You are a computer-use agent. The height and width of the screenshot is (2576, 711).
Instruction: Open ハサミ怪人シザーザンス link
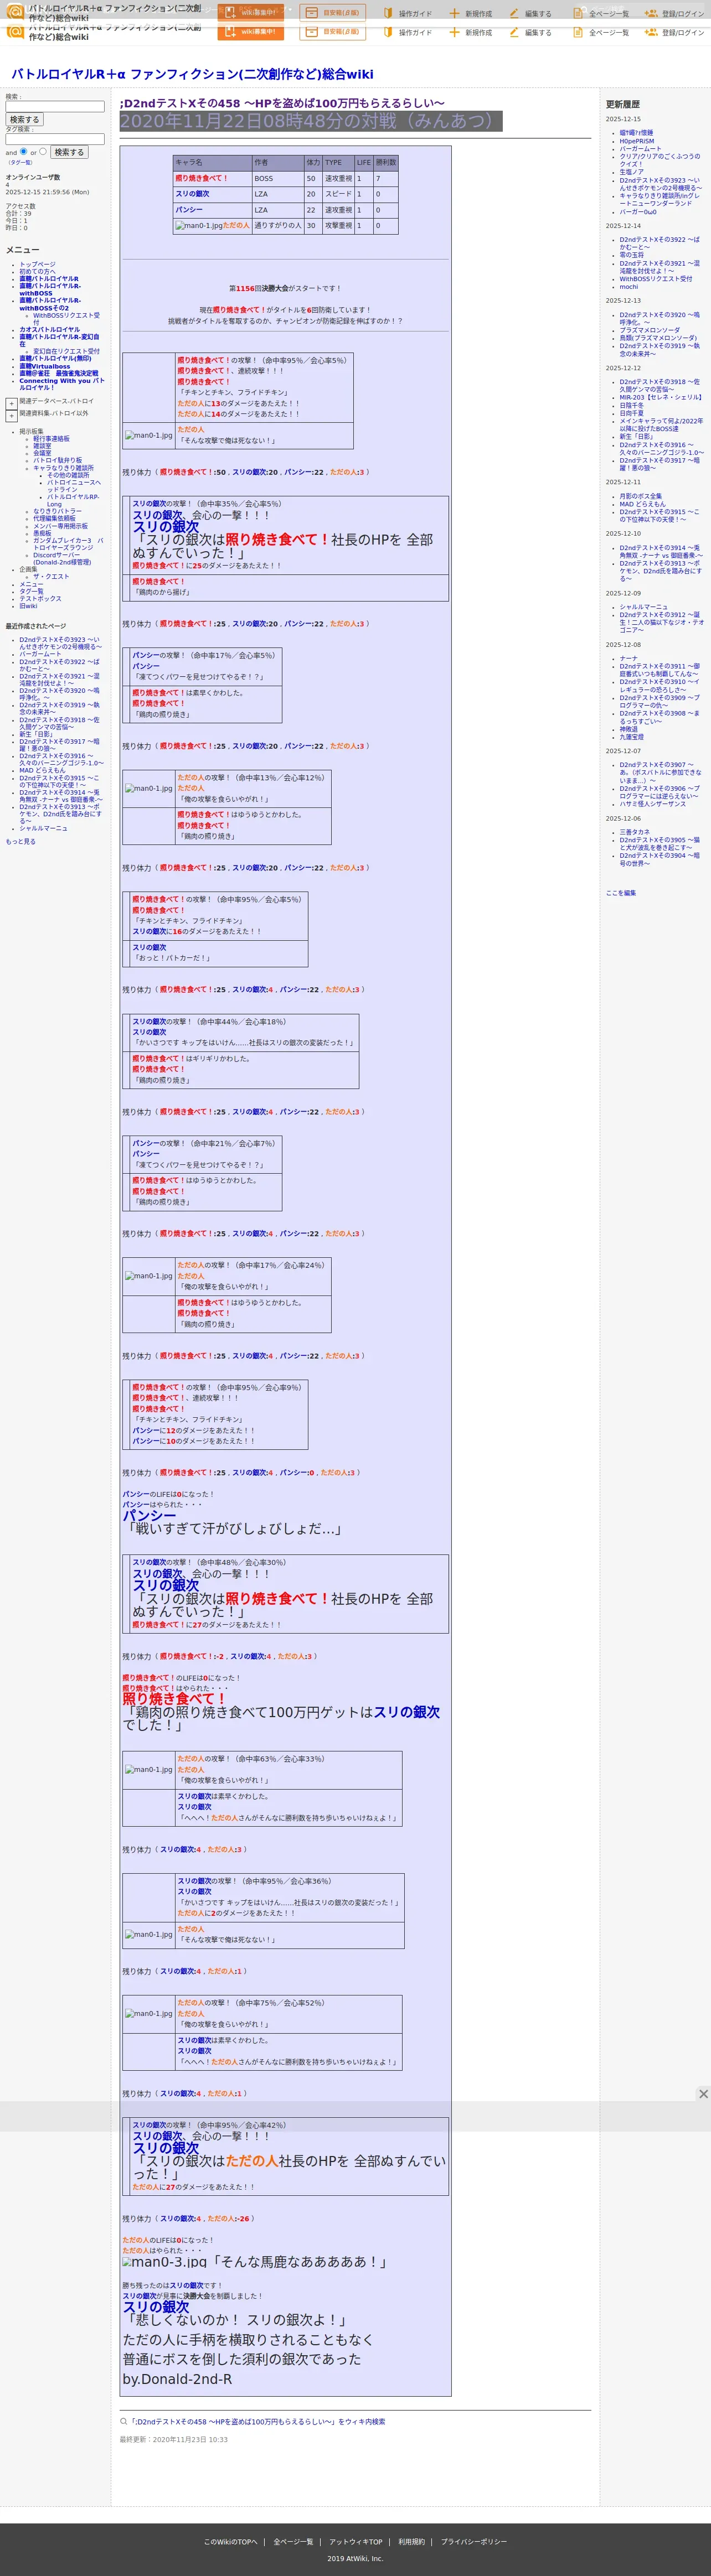tap(652, 804)
